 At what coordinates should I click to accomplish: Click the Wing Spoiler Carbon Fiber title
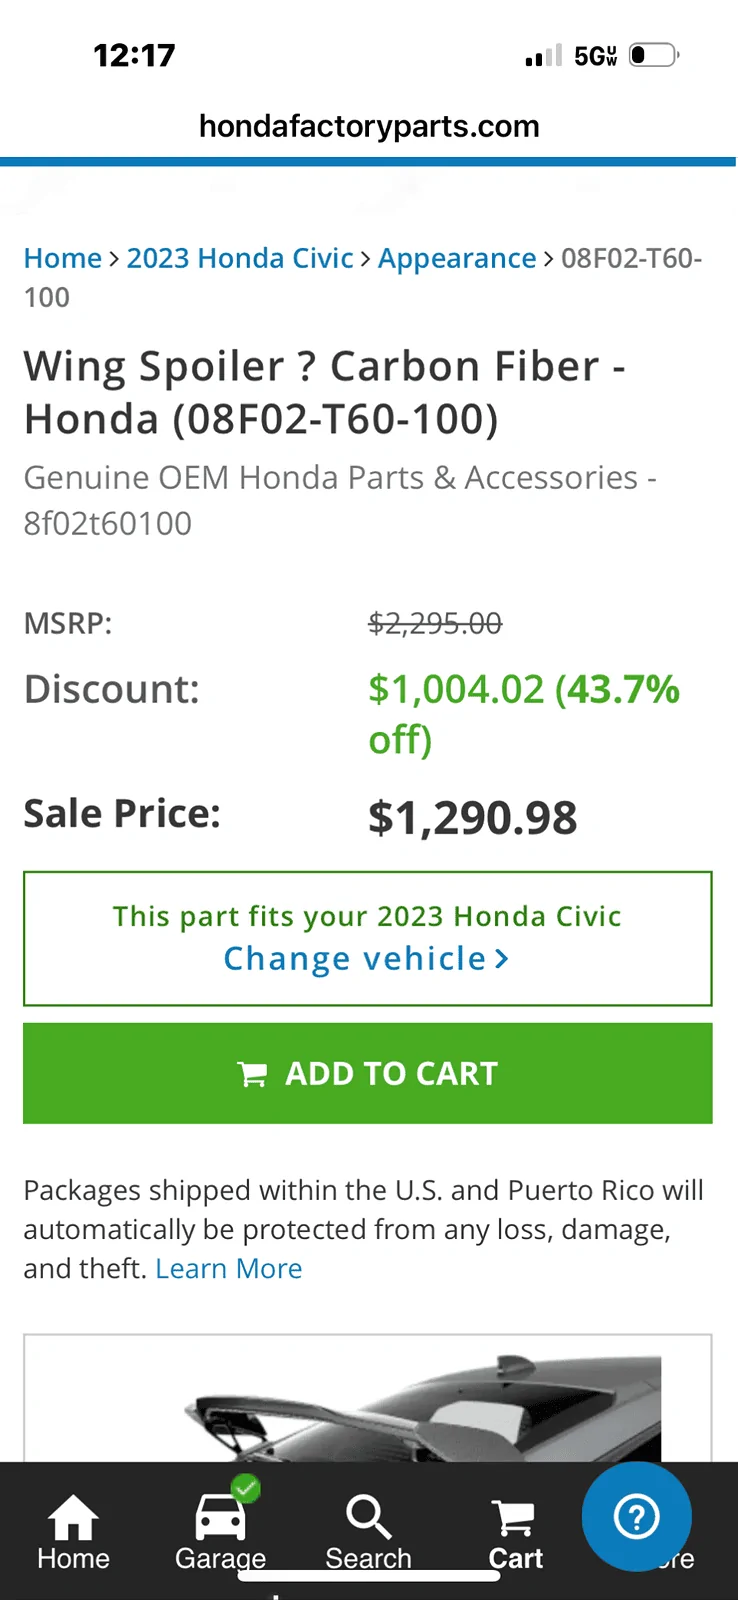click(325, 392)
